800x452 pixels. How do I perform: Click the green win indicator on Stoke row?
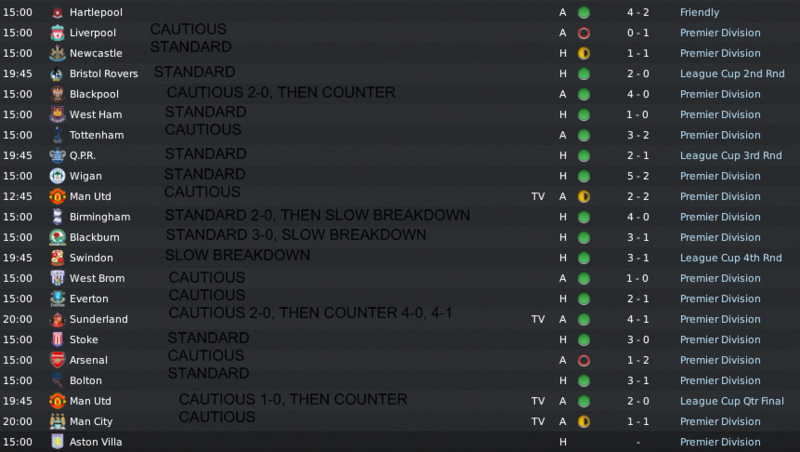pyautogui.click(x=584, y=339)
